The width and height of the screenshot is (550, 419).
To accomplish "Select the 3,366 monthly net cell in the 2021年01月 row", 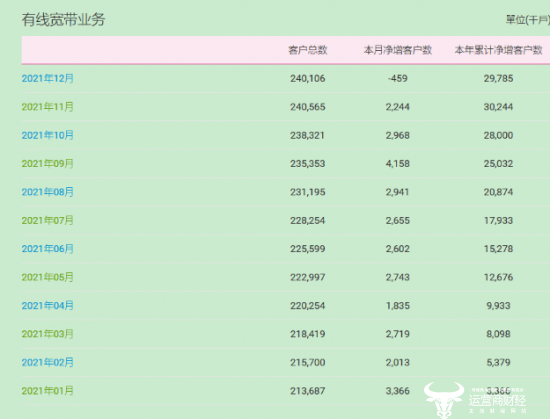I will 398,391.
